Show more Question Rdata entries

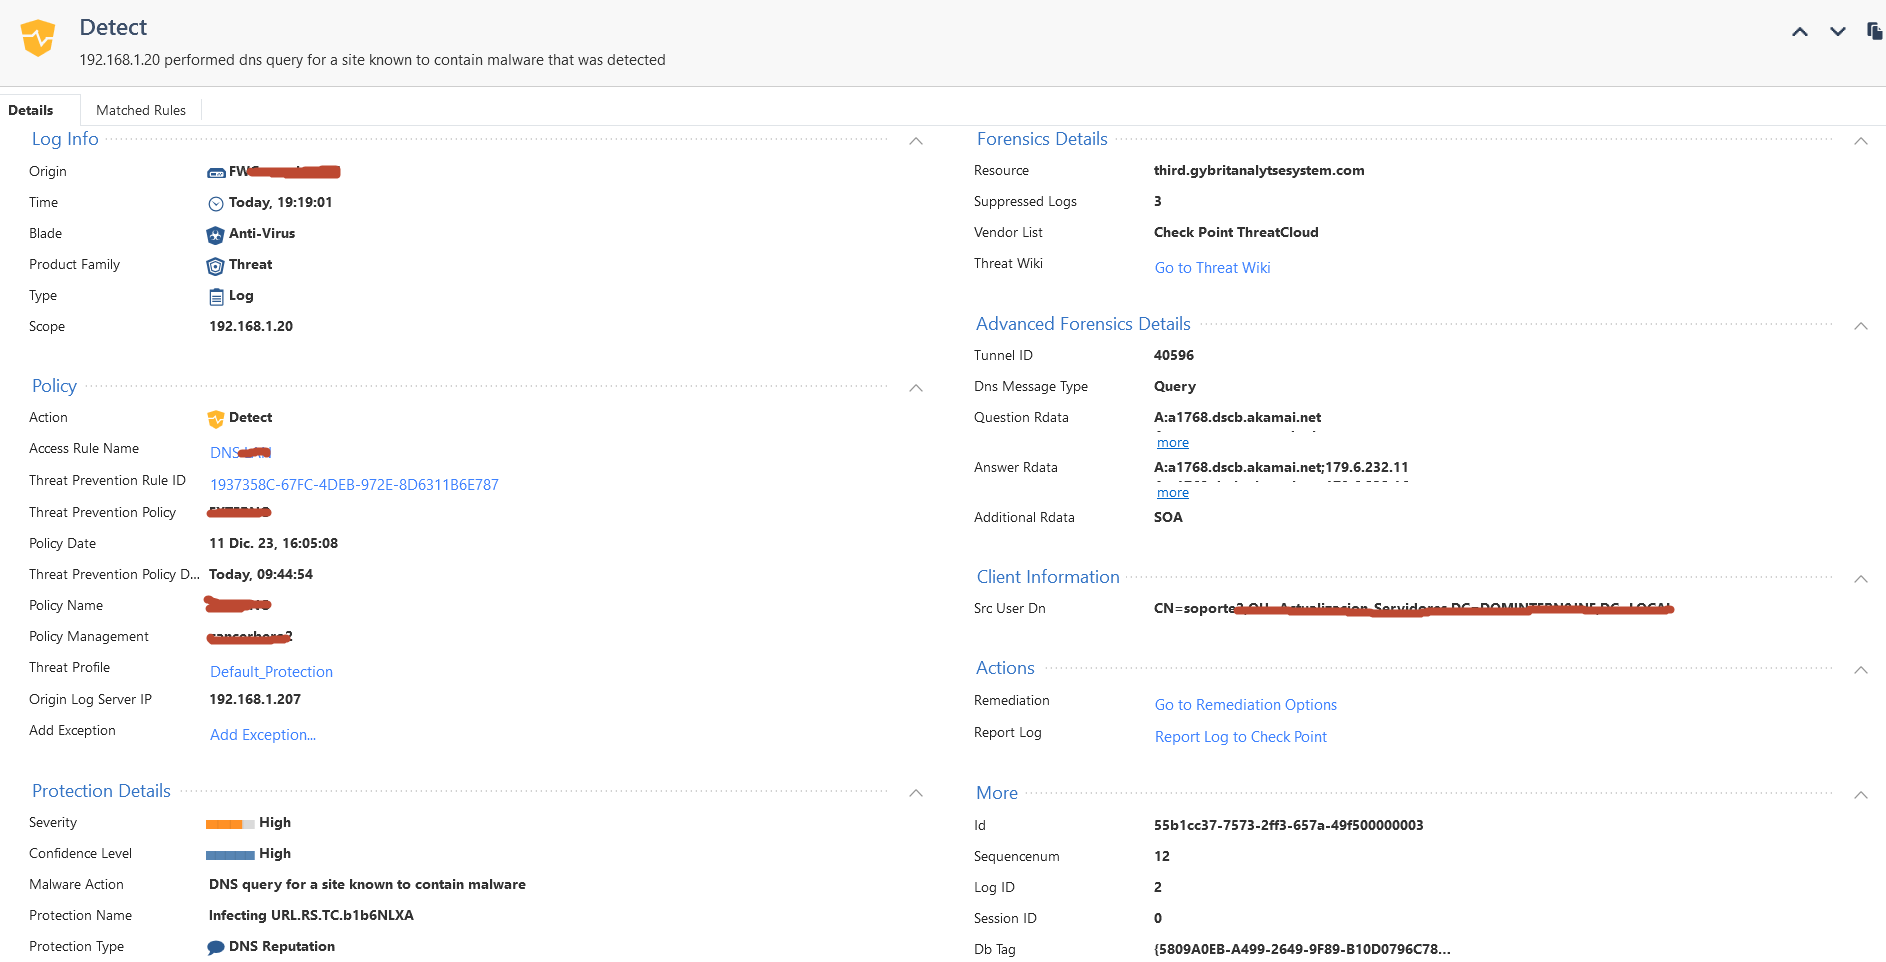[1172, 443]
